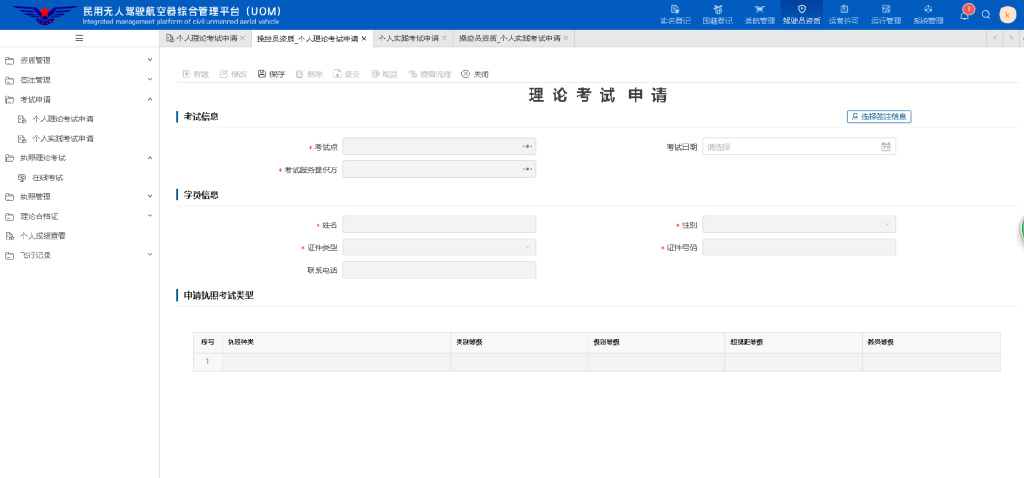The height and width of the screenshot is (478, 1024).
Task: Click the 考试日期 date field
Action: click(x=799, y=147)
